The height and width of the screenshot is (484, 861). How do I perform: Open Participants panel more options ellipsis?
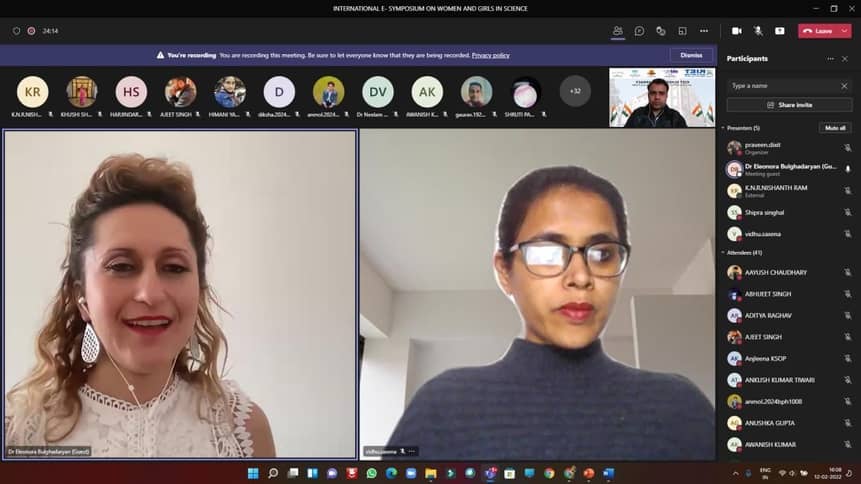(x=829, y=59)
